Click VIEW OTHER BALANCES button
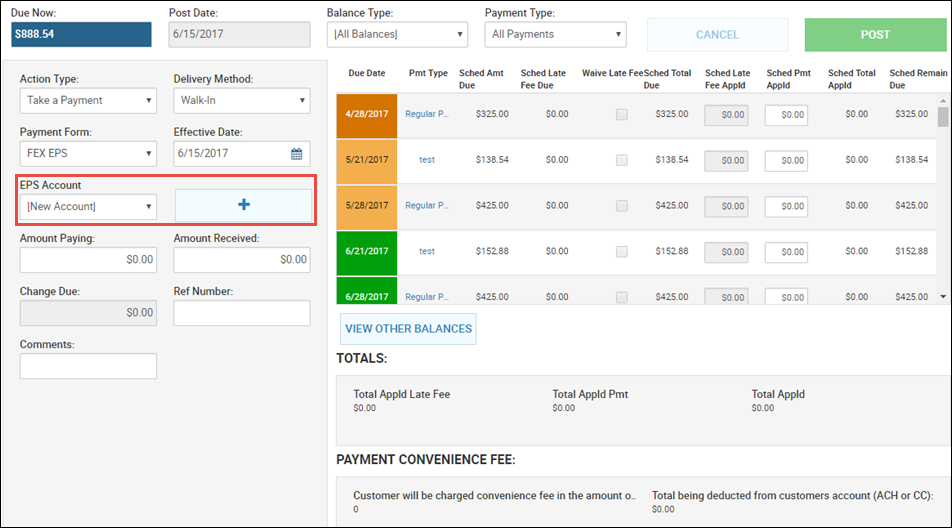 [408, 329]
